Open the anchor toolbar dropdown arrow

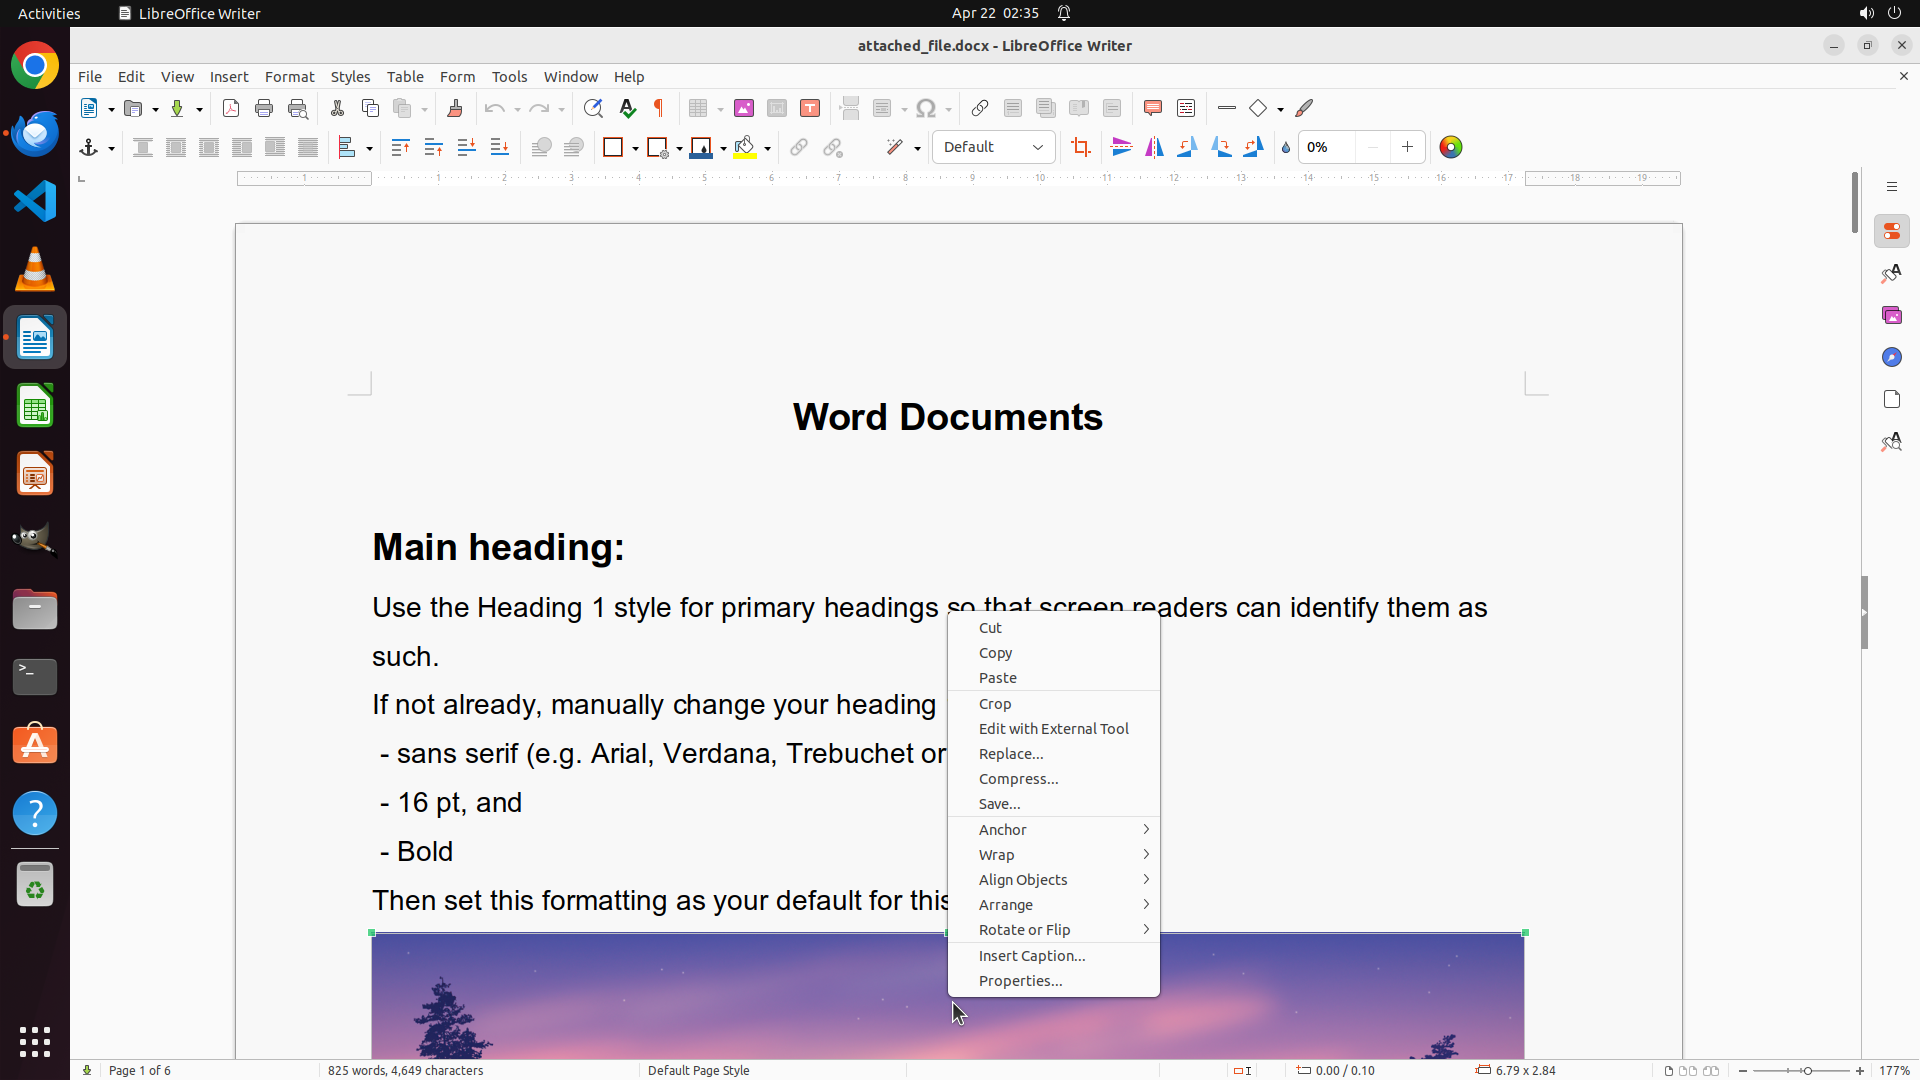pos(111,149)
